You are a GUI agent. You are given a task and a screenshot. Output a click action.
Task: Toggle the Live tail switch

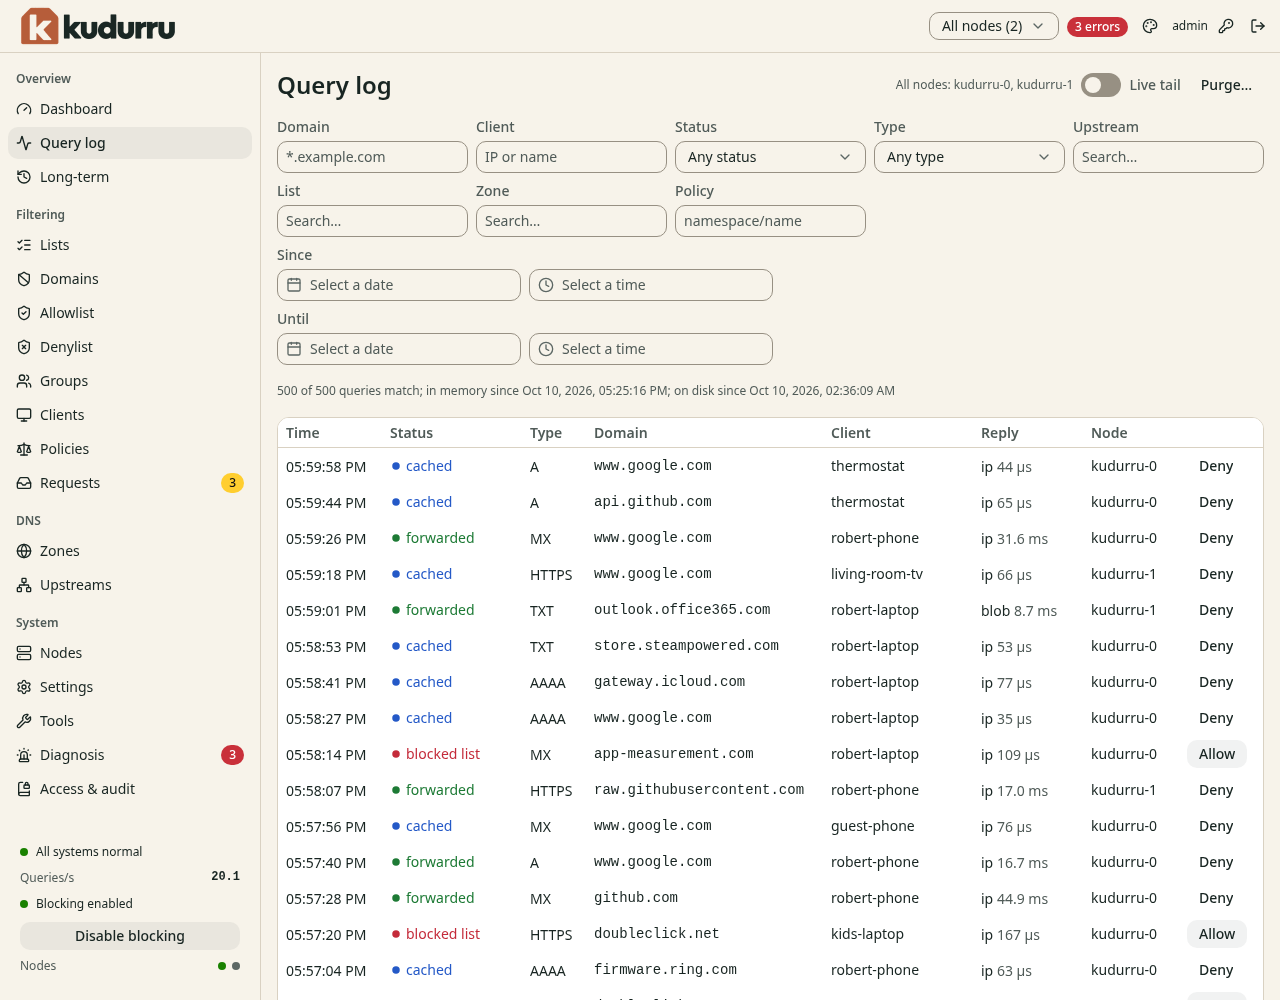click(1101, 85)
